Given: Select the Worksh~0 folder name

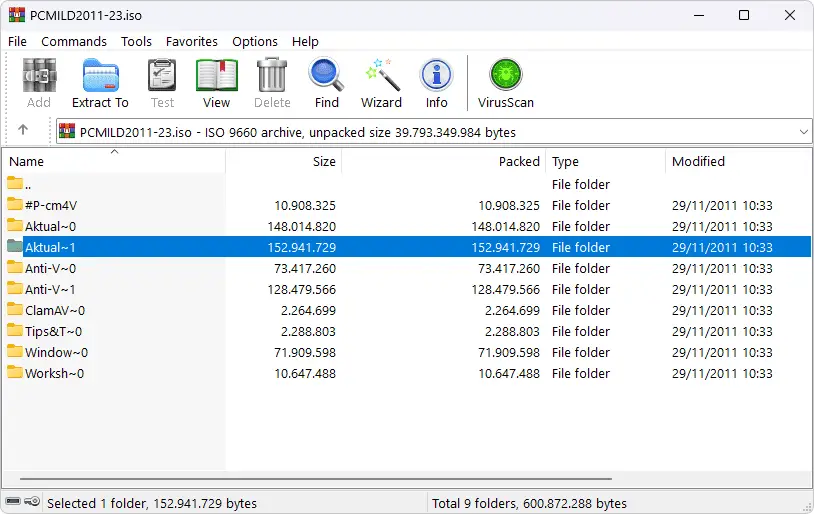Looking at the screenshot, I should 55,374.
